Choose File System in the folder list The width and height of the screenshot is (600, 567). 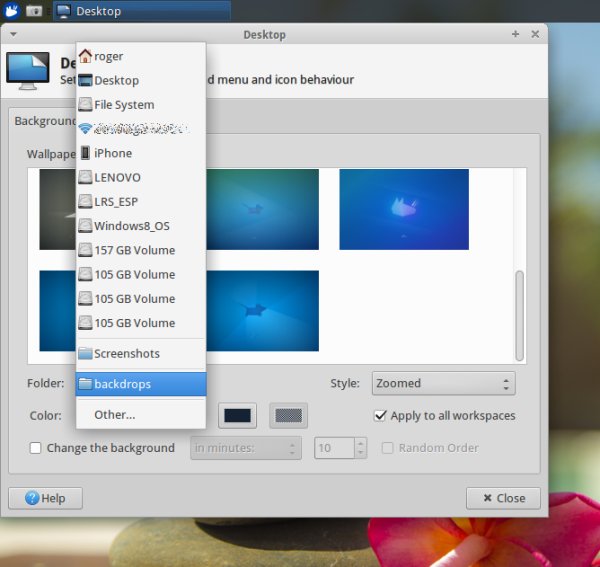(x=141, y=104)
